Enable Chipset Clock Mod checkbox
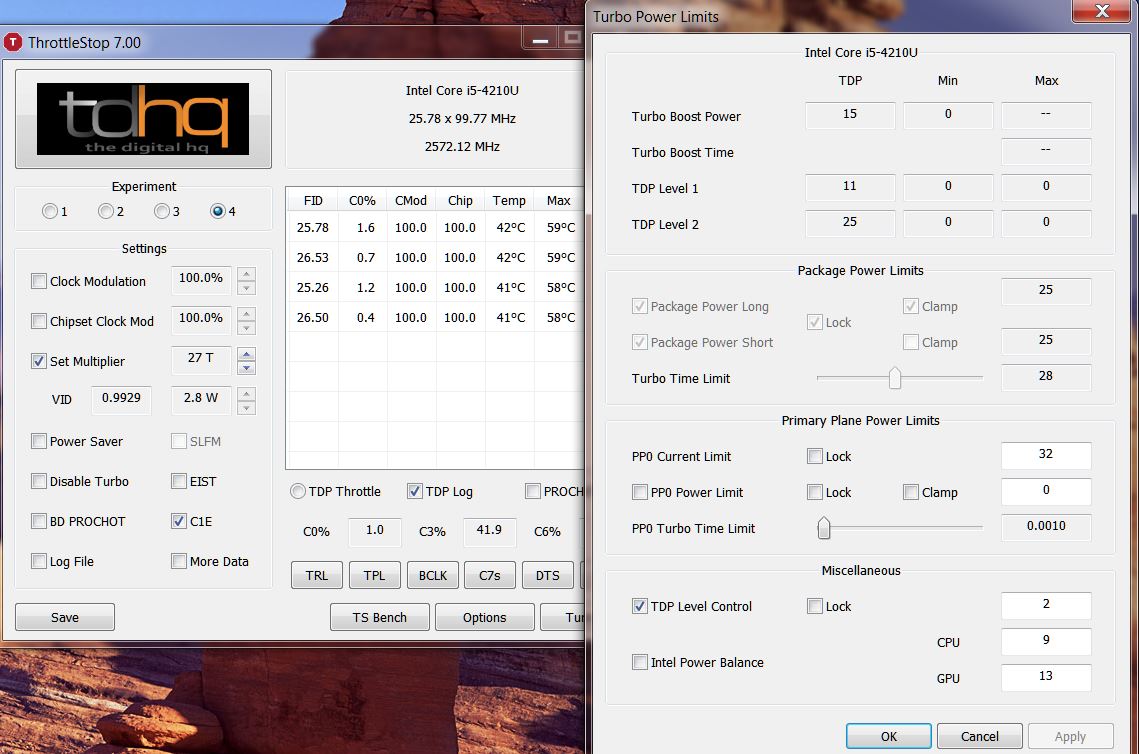This screenshot has width=1139, height=754. coord(38,321)
